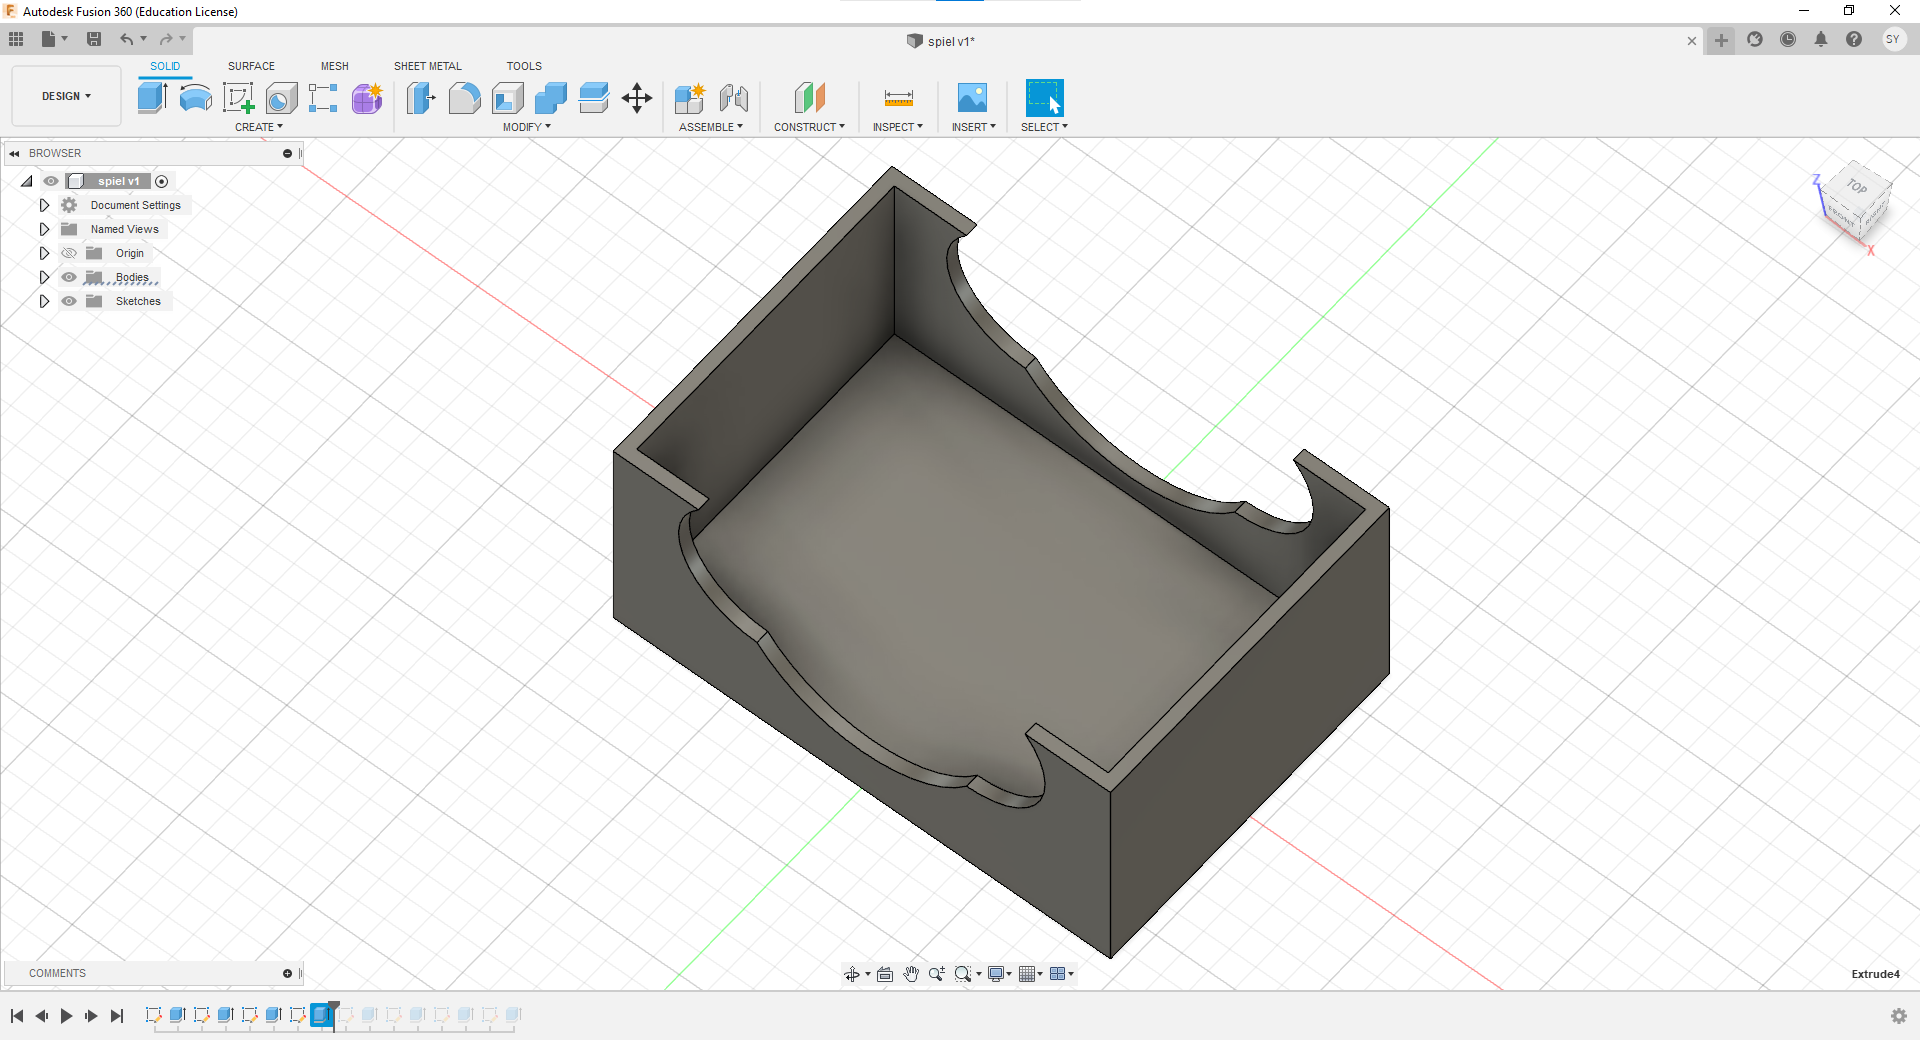This screenshot has height=1040, width=1920.
Task: Switch to the SURFACE tab
Action: [x=251, y=66]
